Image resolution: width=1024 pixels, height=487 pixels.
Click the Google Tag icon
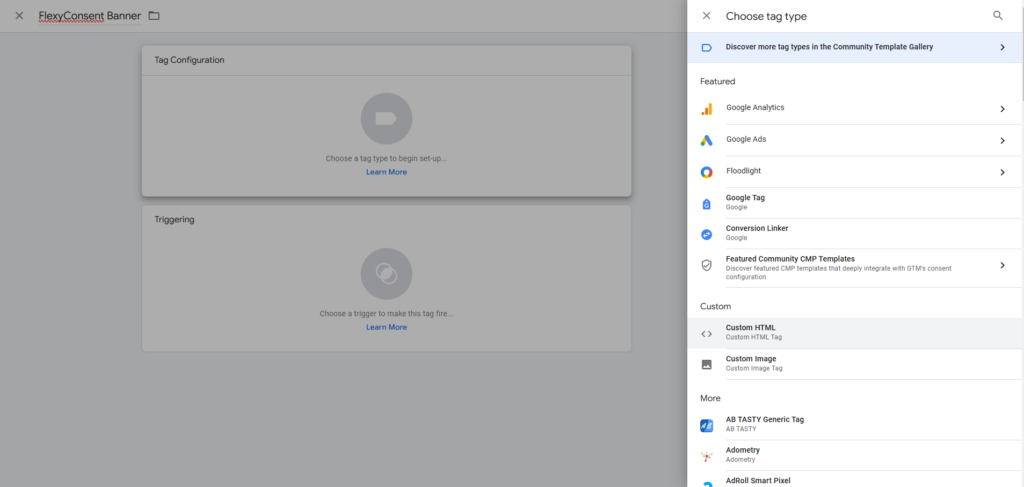coord(706,203)
